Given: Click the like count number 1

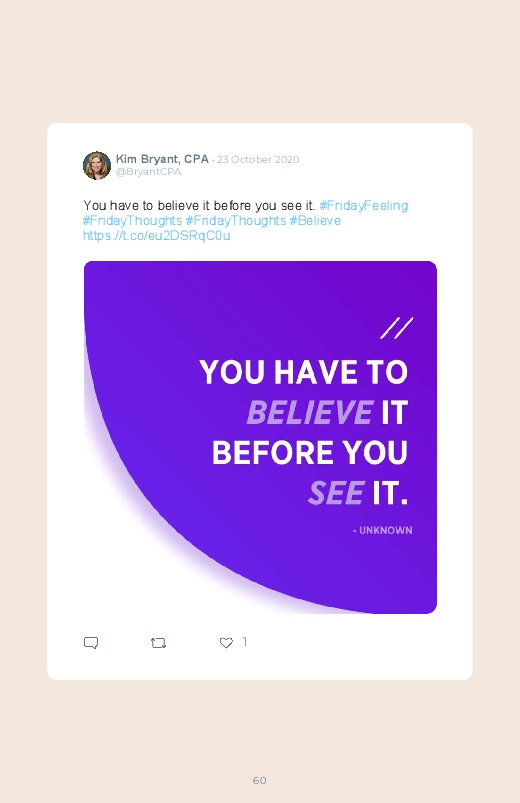Looking at the screenshot, I should [x=245, y=642].
